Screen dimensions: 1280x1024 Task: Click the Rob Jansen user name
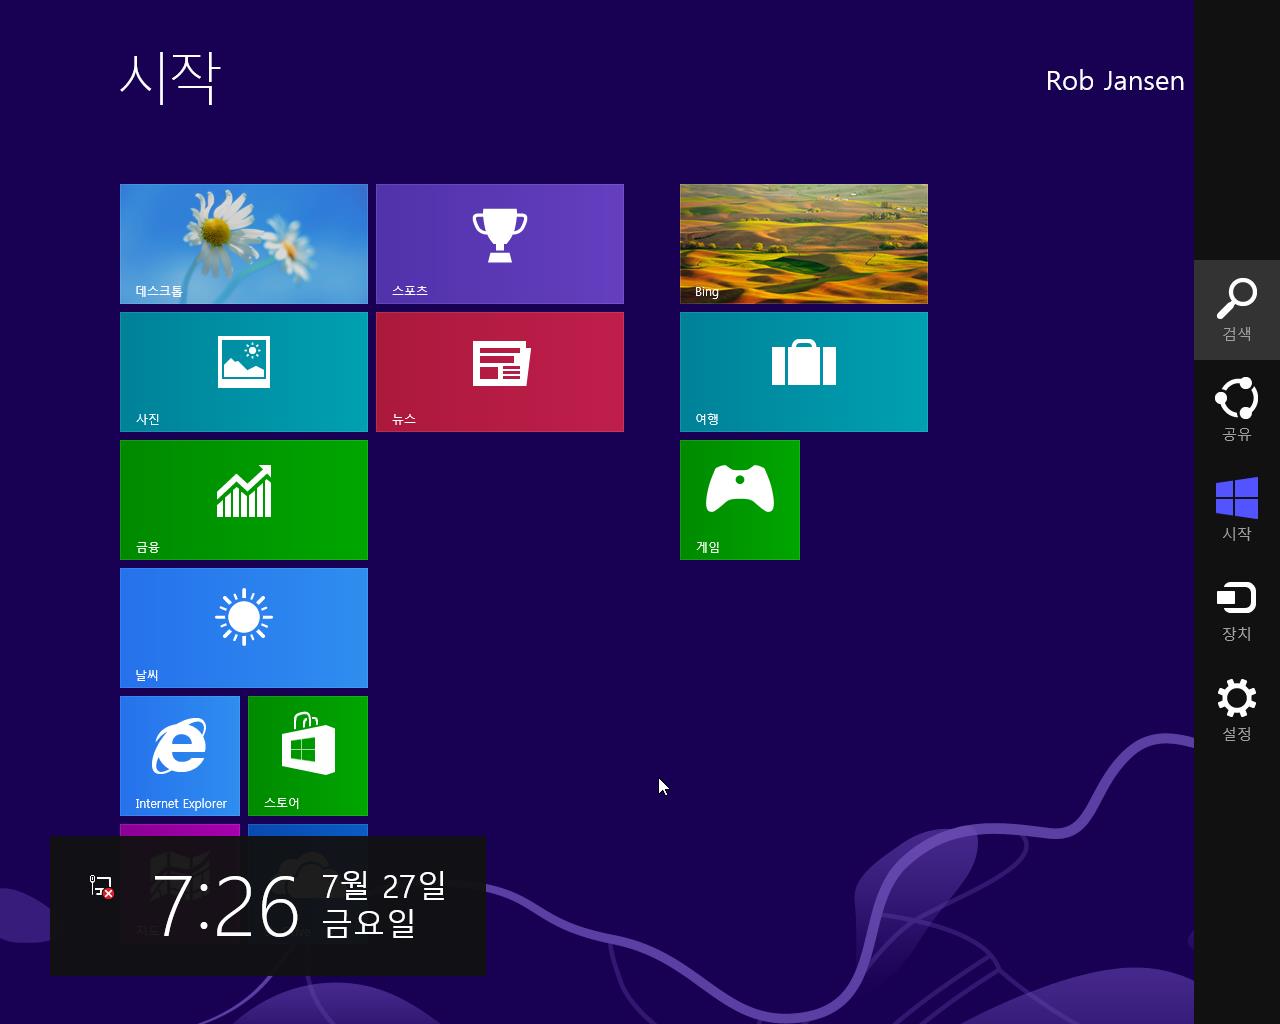tap(1115, 81)
